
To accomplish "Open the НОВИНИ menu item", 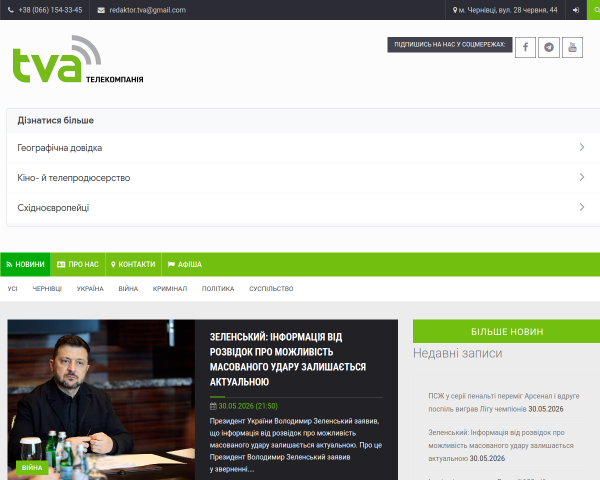I will pyautogui.click(x=25, y=264).
